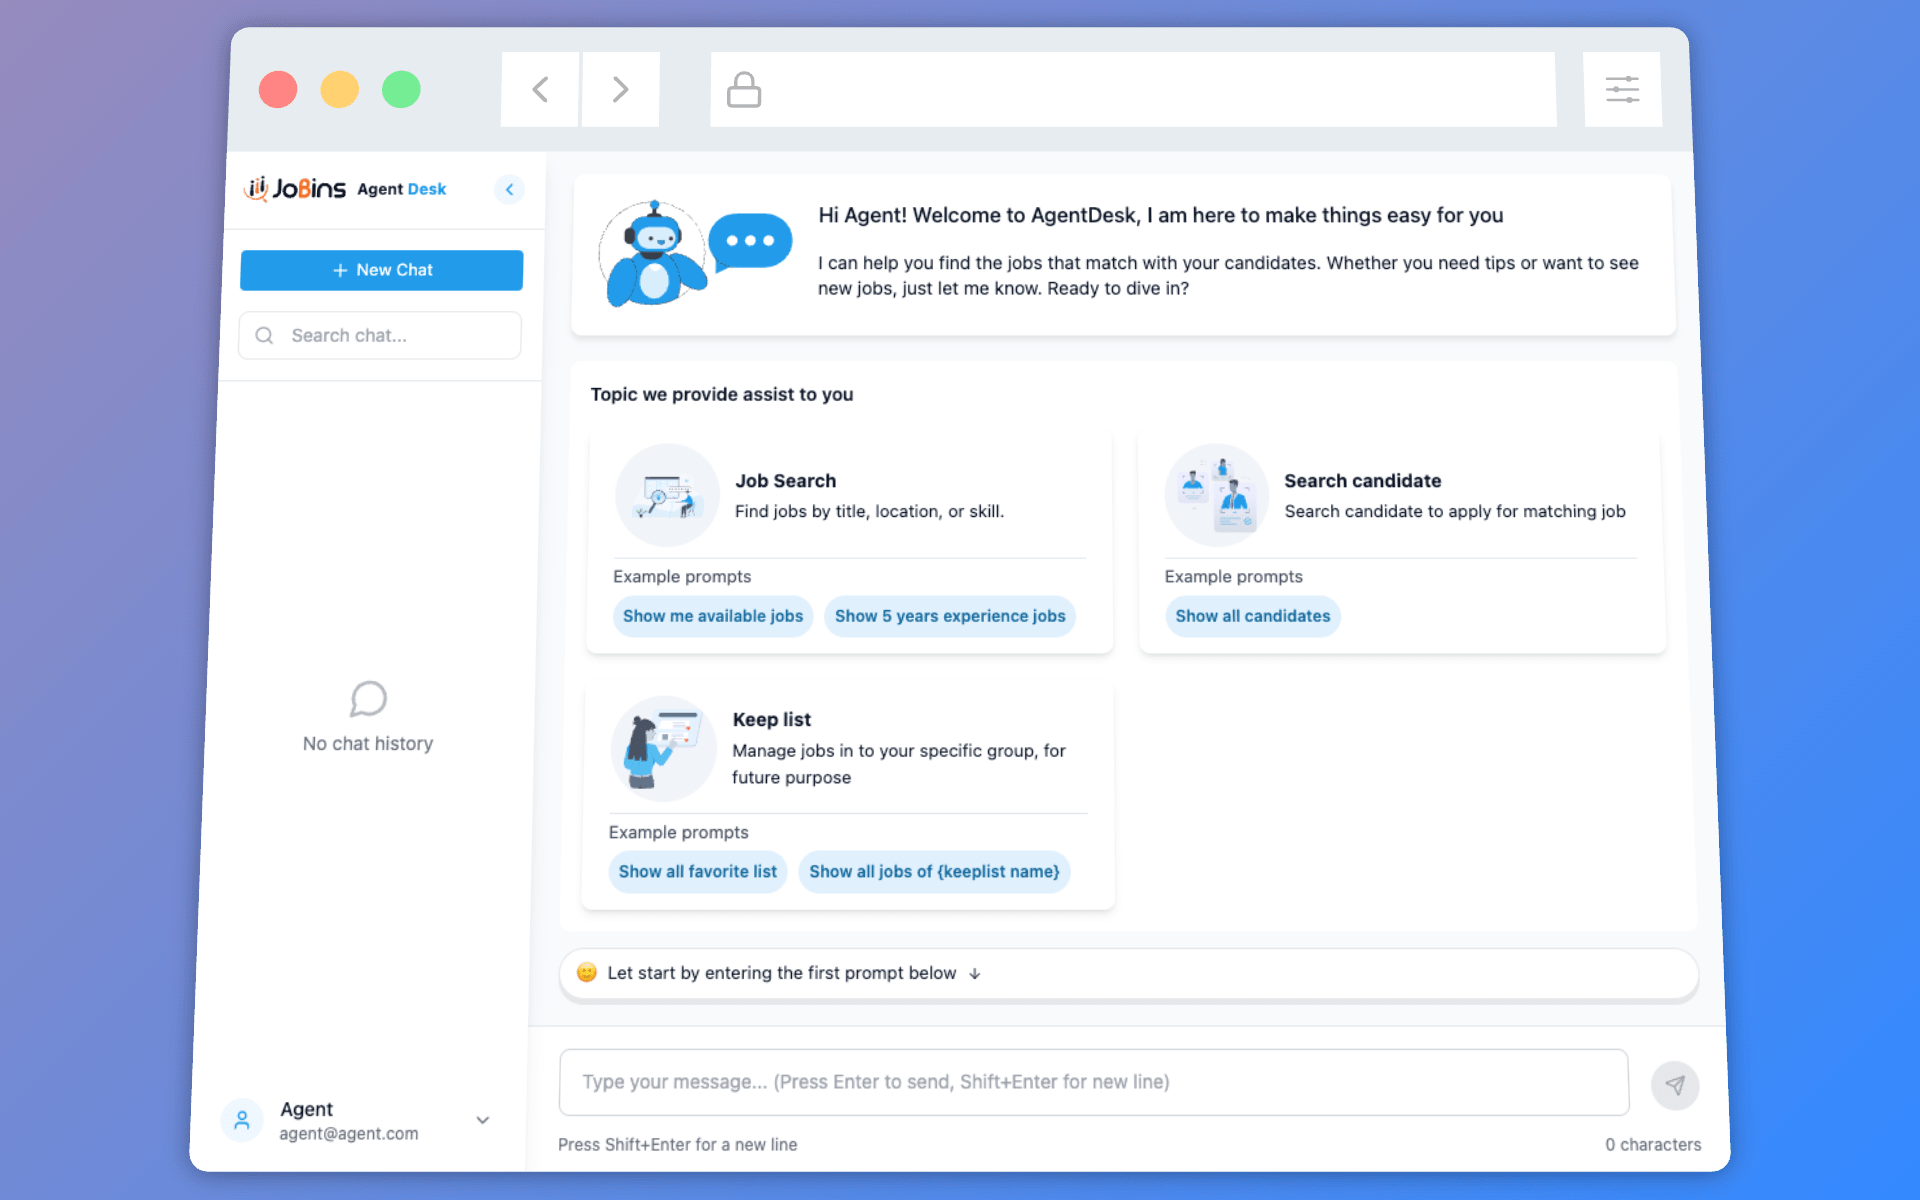Viewport: 1920px width, 1200px height.
Task: Click the send message paper plane icon
Action: coord(1675,1085)
